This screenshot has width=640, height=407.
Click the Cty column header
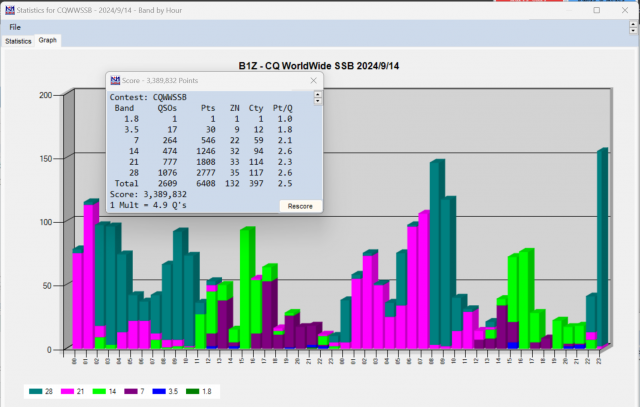[256, 108]
